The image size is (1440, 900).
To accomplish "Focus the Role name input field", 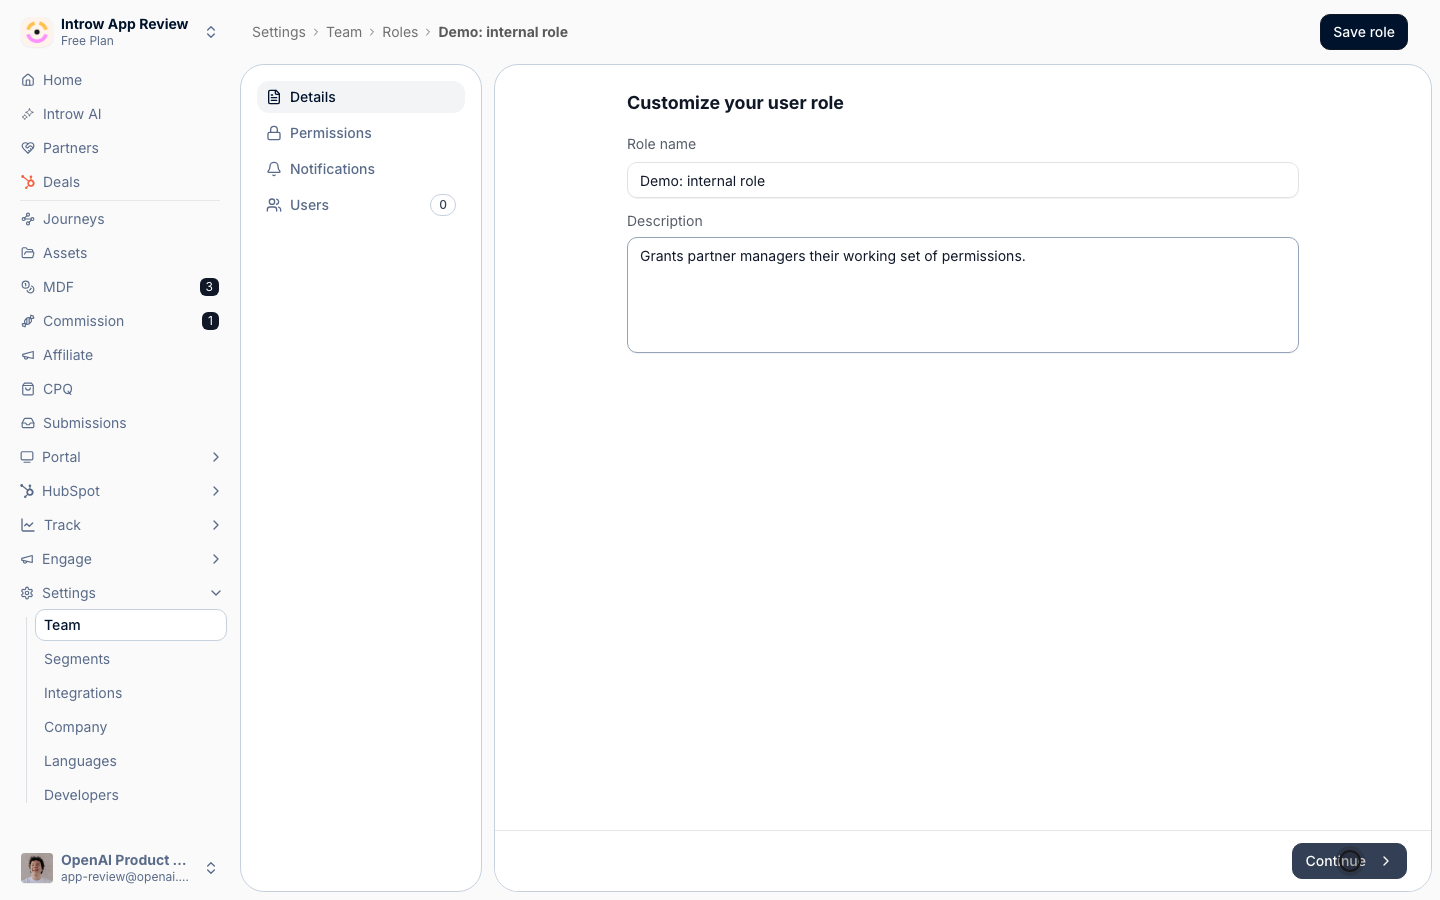I will tap(963, 181).
